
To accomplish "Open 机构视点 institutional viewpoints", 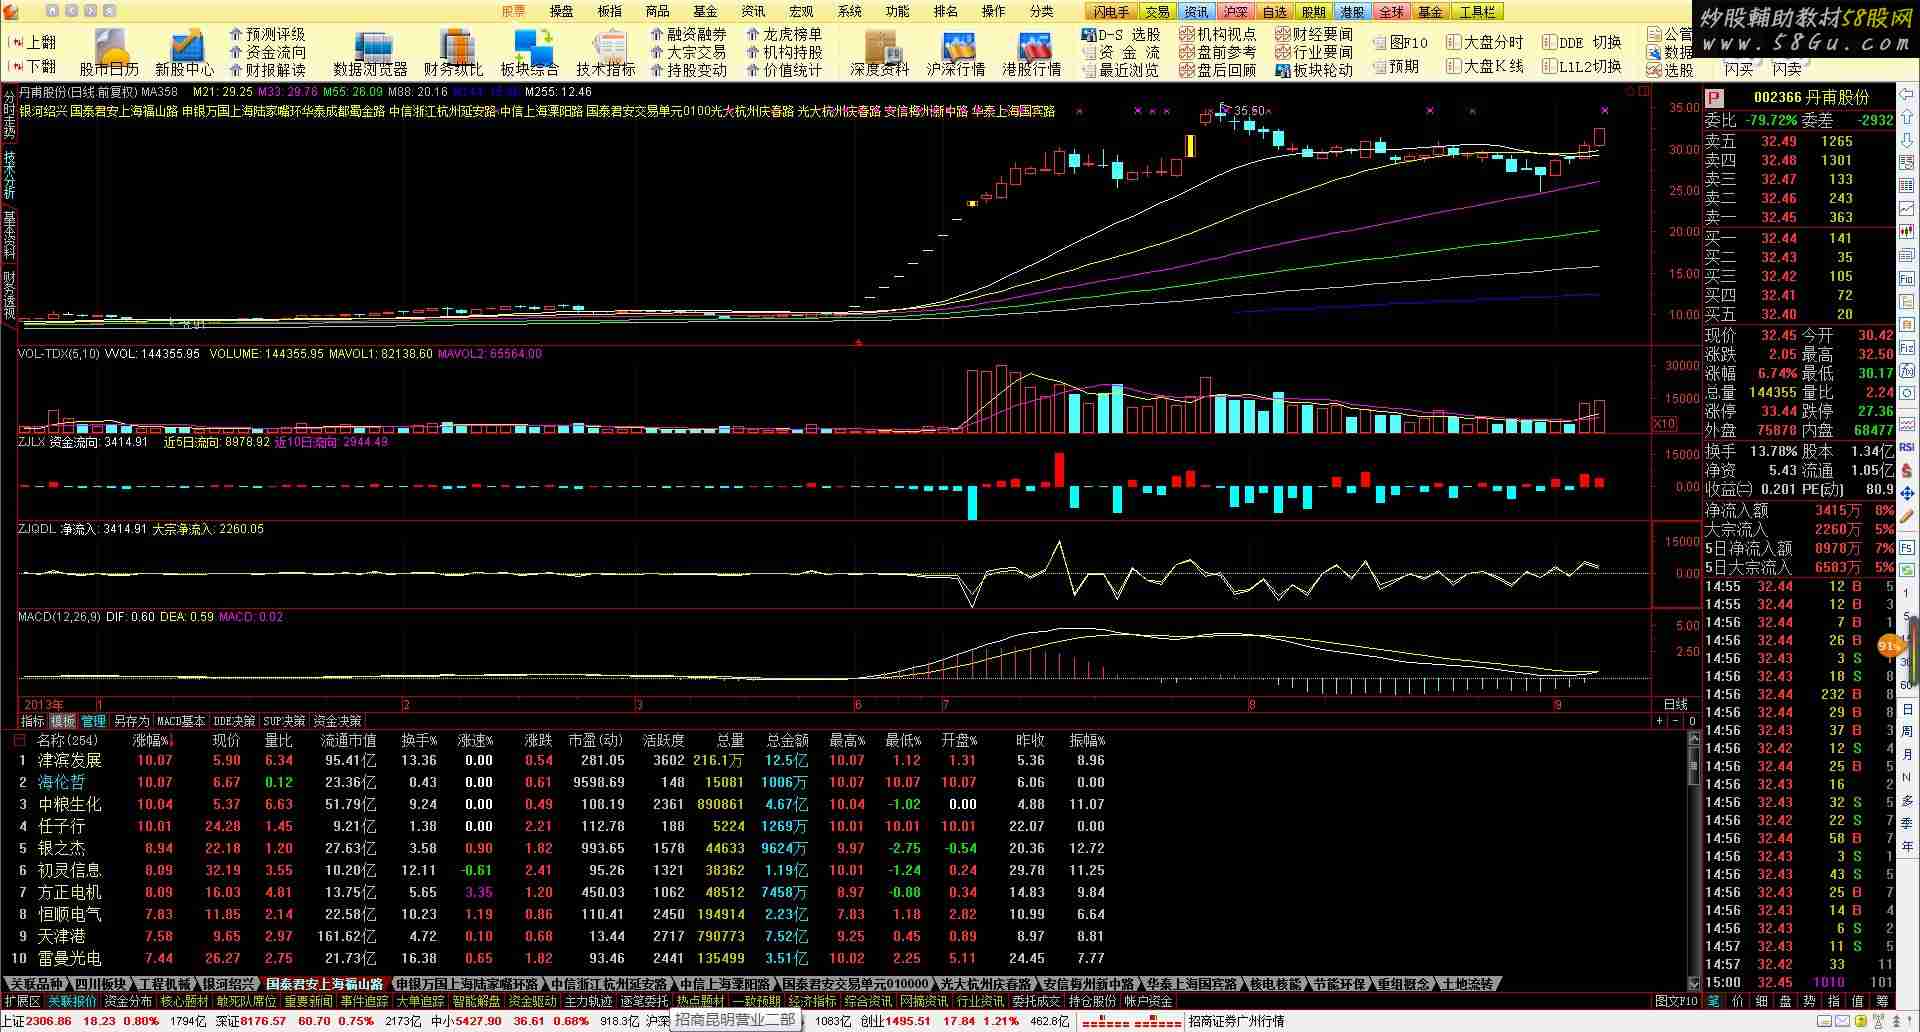I will [1217, 34].
